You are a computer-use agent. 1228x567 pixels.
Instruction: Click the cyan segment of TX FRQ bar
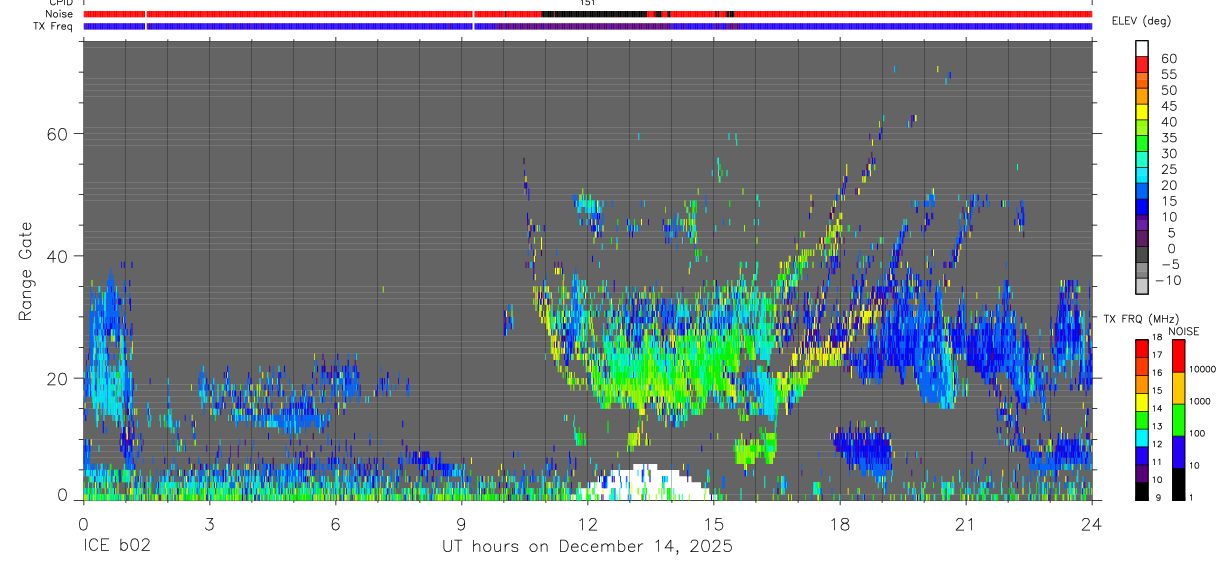click(x=1142, y=437)
